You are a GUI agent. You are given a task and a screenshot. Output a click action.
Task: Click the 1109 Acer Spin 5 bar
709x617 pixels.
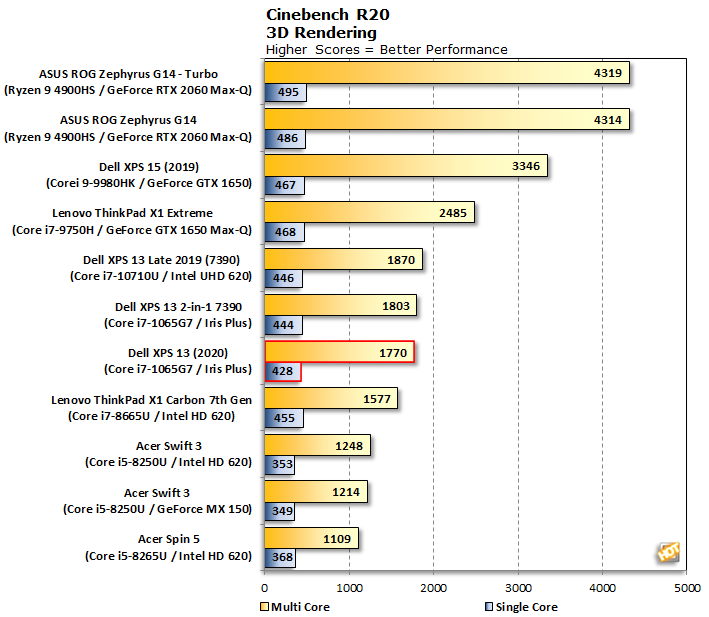coord(312,538)
